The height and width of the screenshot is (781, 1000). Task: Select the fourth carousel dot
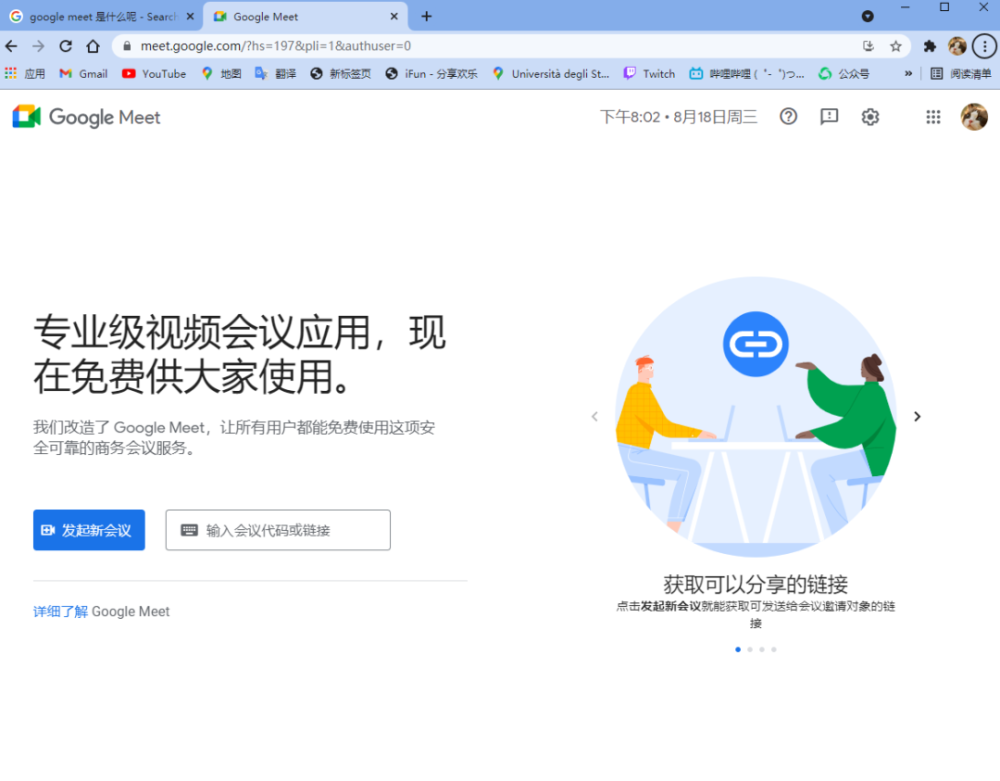774,650
